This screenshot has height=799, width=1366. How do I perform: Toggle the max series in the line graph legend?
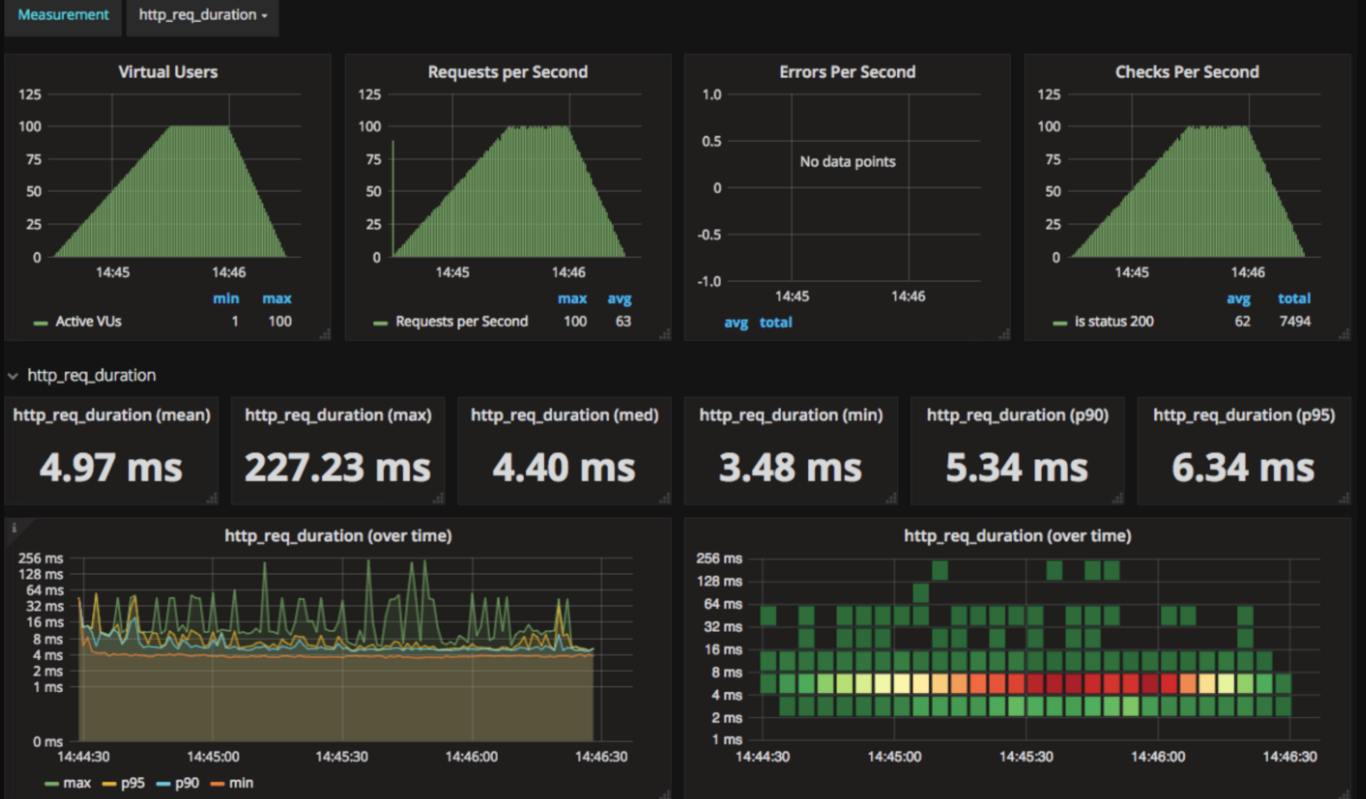pyautogui.click(x=77, y=782)
